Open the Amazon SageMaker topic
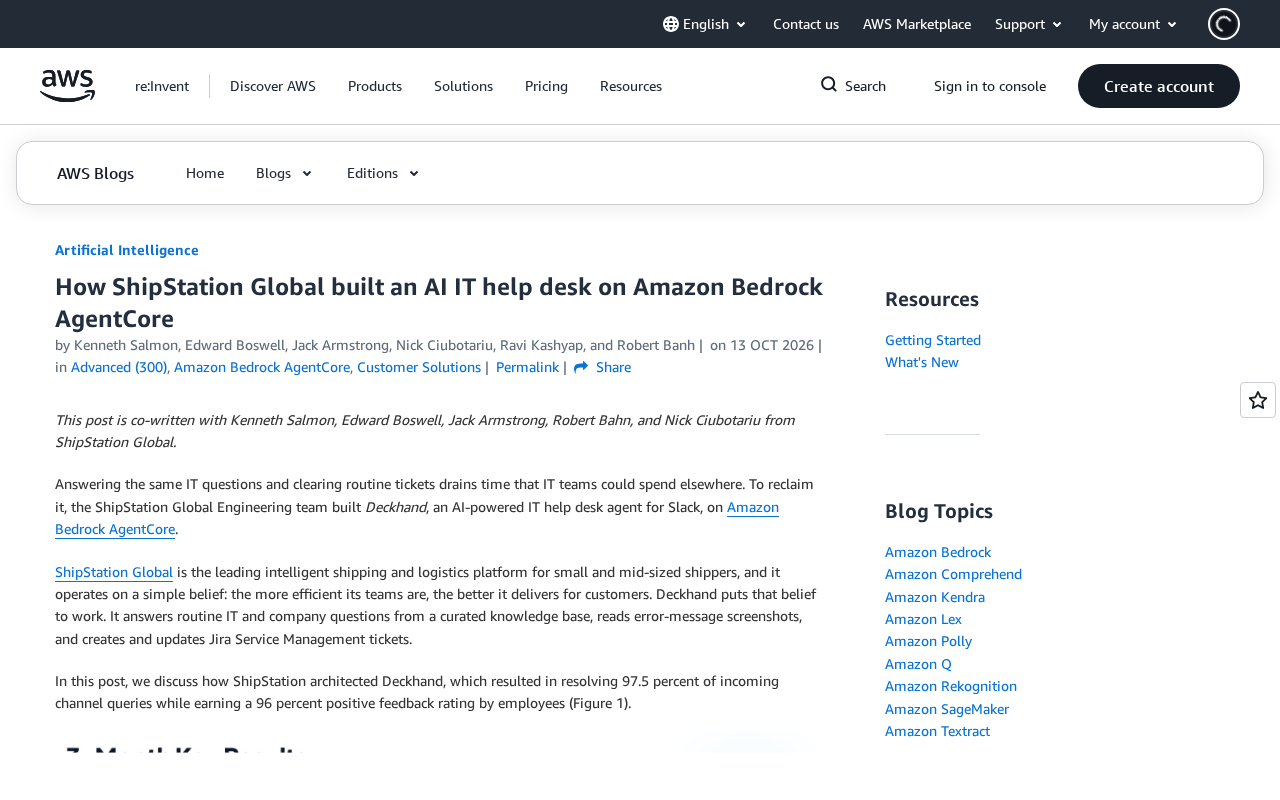The image size is (1280, 800). tap(947, 709)
